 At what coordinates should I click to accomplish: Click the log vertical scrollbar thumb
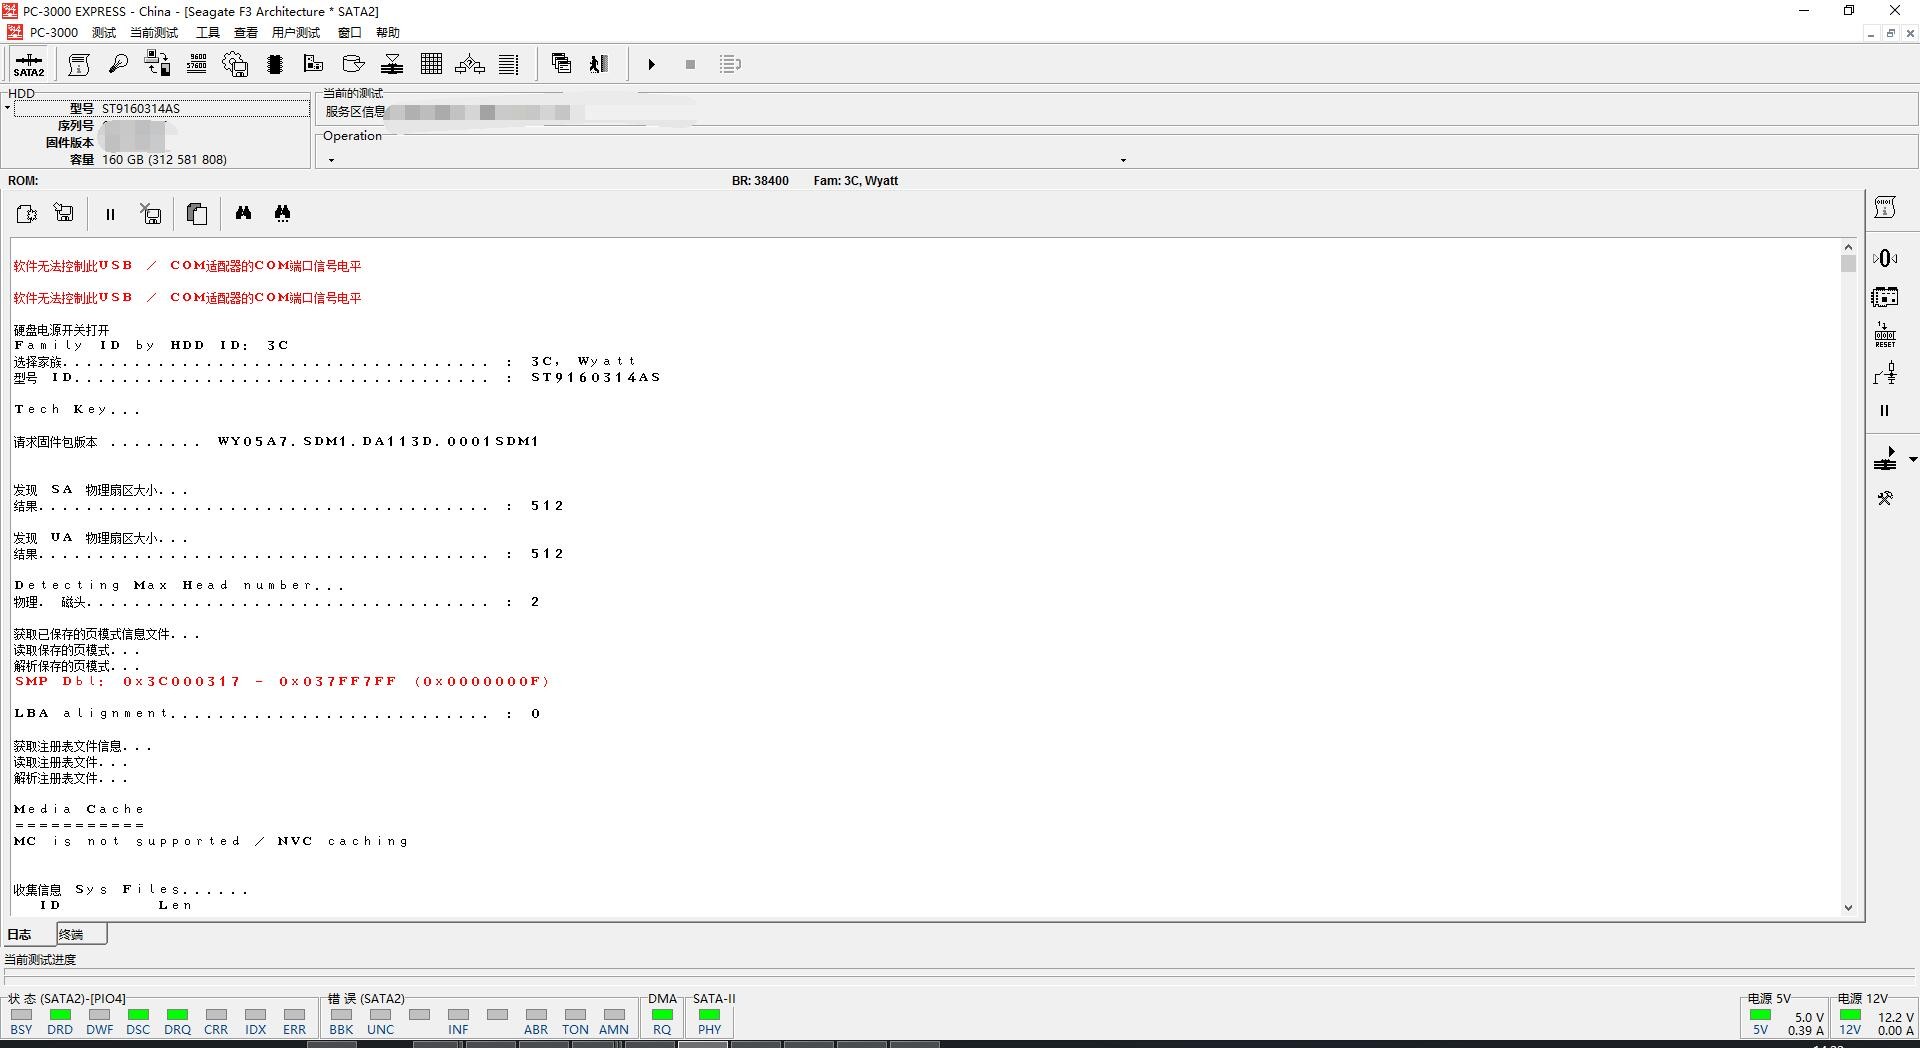click(x=1848, y=263)
